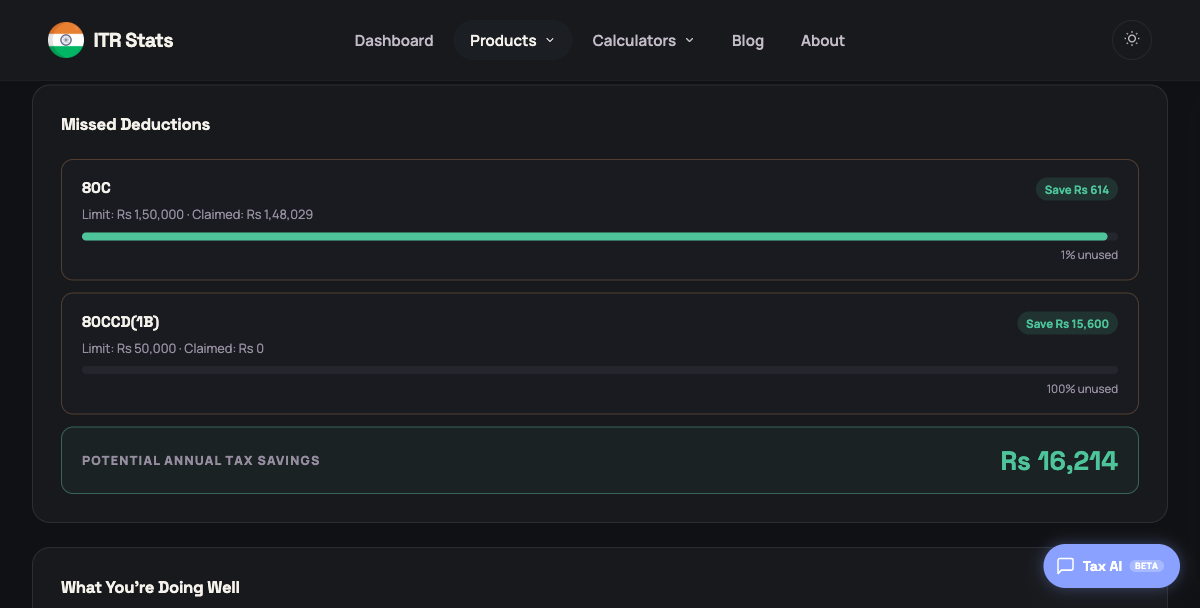
Task: Click the 80CCD(1B) empty progress bar
Action: 600,370
